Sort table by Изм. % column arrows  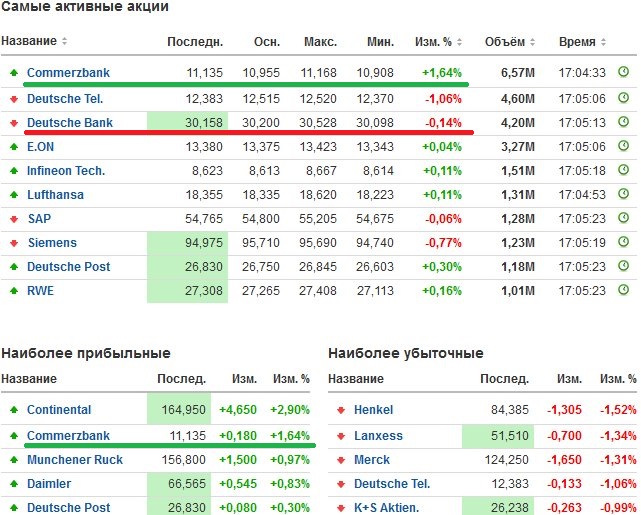tap(459, 42)
